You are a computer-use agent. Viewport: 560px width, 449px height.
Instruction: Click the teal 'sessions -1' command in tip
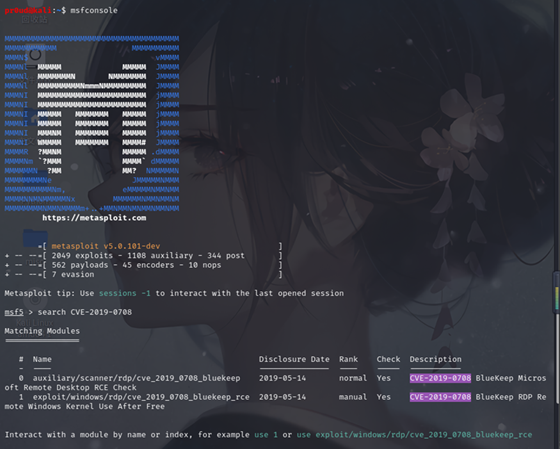[125, 293]
